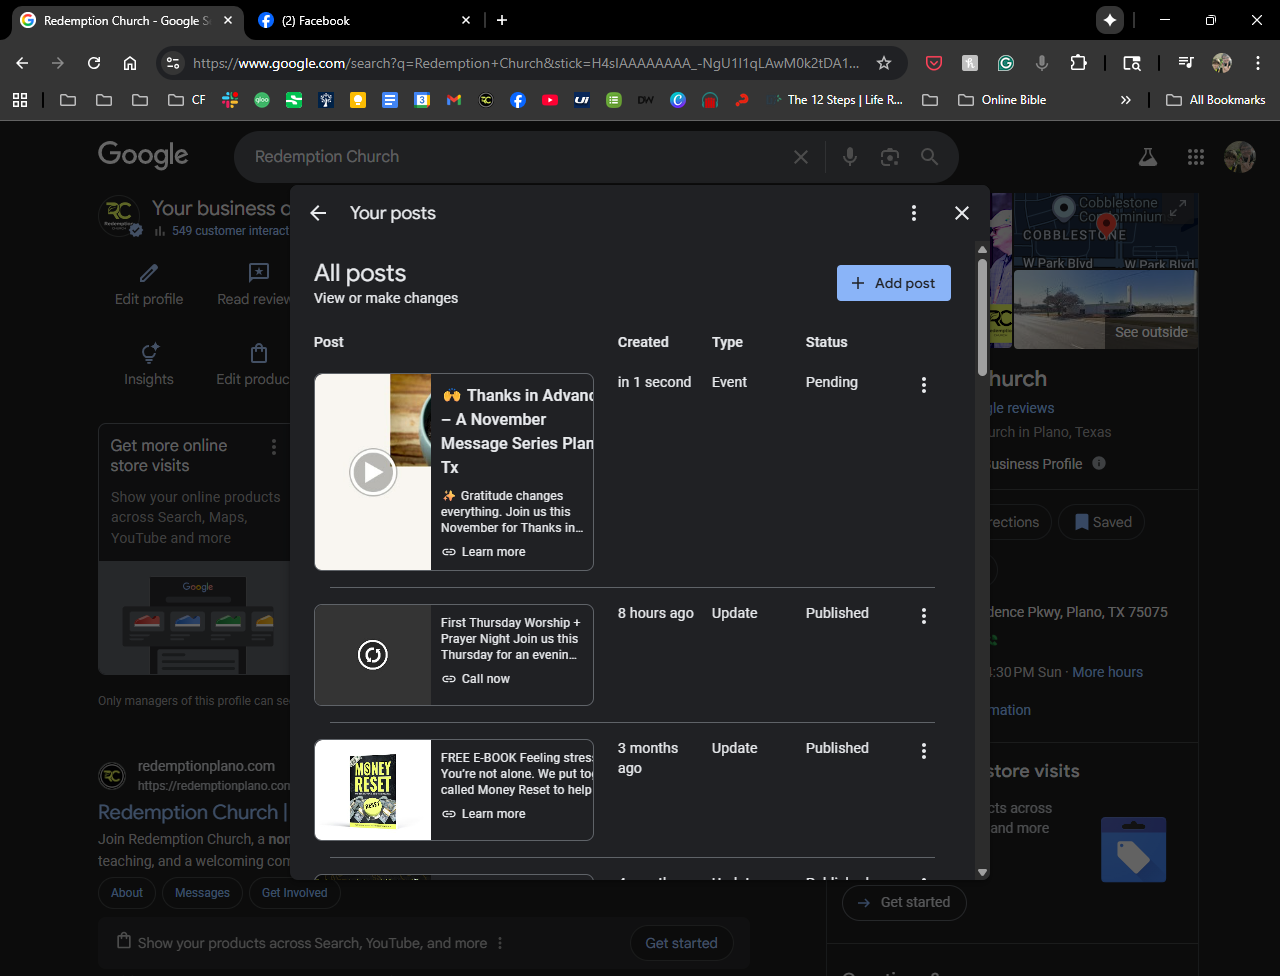Reload the page

click(x=94, y=63)
